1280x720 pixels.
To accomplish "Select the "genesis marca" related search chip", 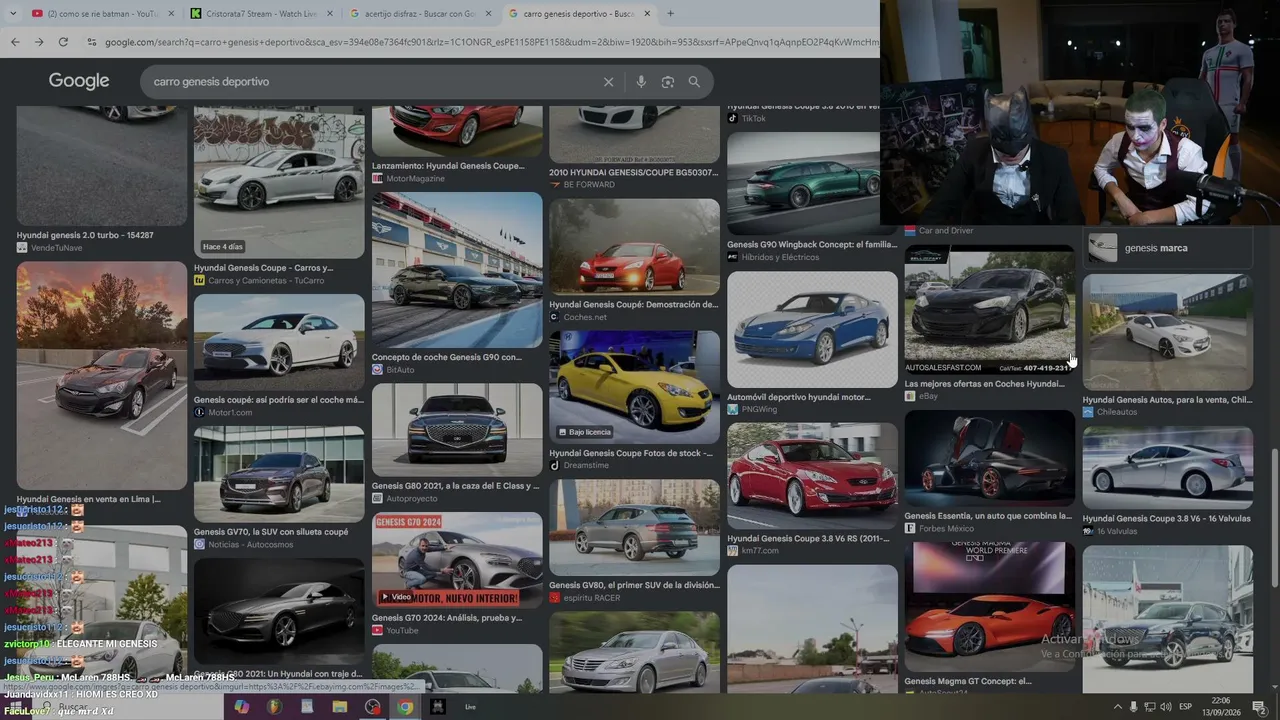I will [1168, 248].
